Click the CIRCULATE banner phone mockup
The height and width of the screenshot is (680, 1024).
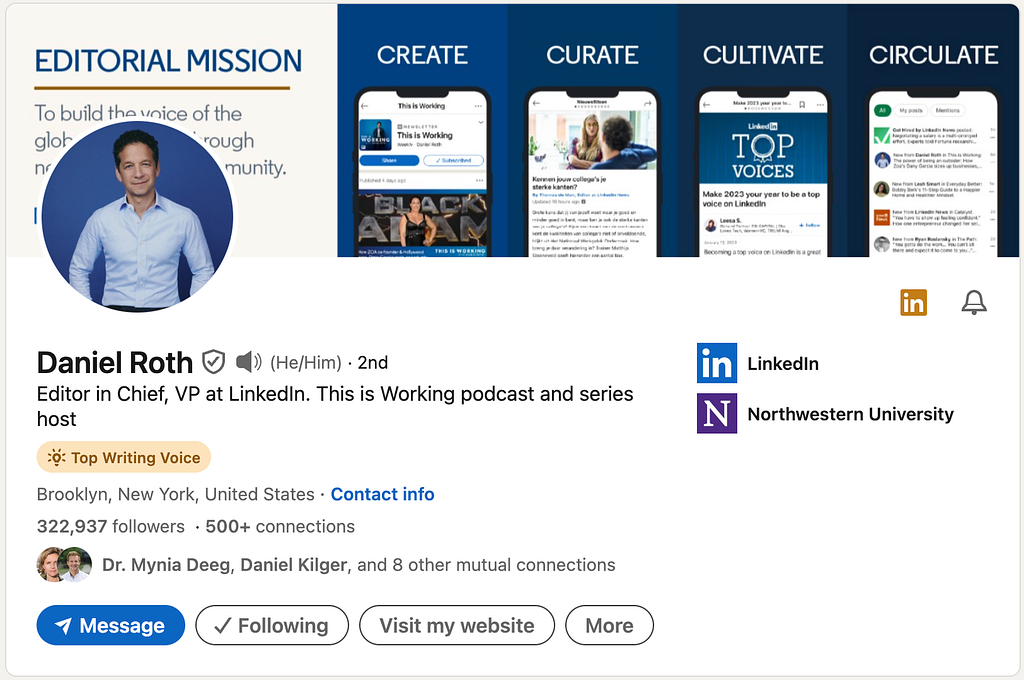933,172
